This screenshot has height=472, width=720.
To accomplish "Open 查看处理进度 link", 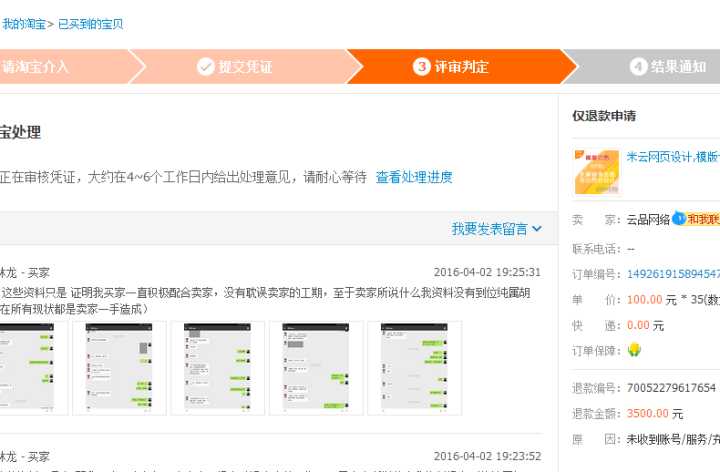I will pos(414,177).
